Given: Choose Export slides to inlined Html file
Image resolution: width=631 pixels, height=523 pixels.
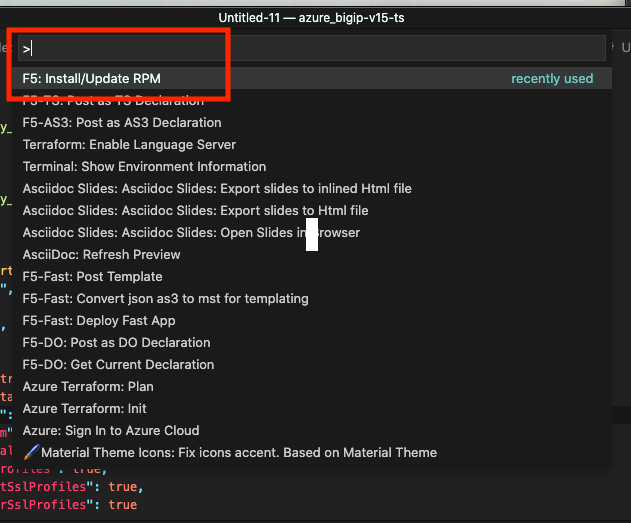Looking at the screenshot, I should pyautogui.click(x=217, y=188).
